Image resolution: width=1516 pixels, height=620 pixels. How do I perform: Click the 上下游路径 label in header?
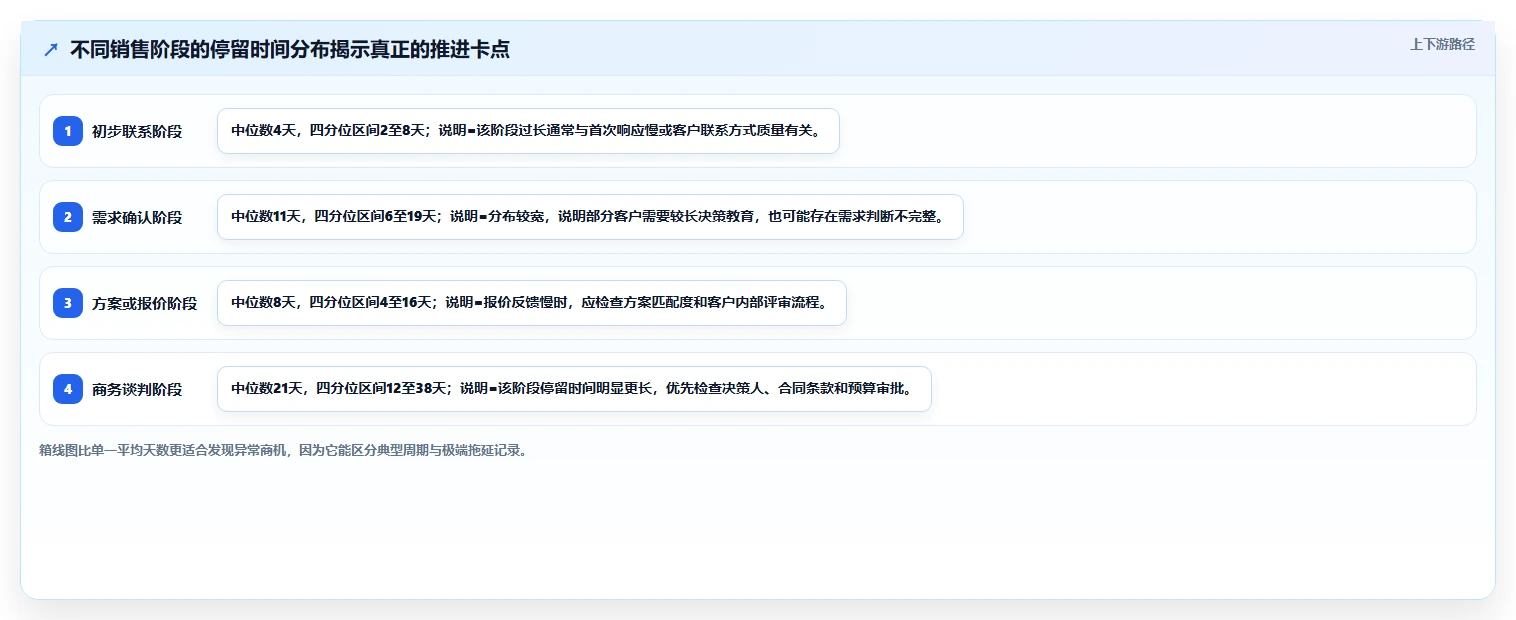1442,44
